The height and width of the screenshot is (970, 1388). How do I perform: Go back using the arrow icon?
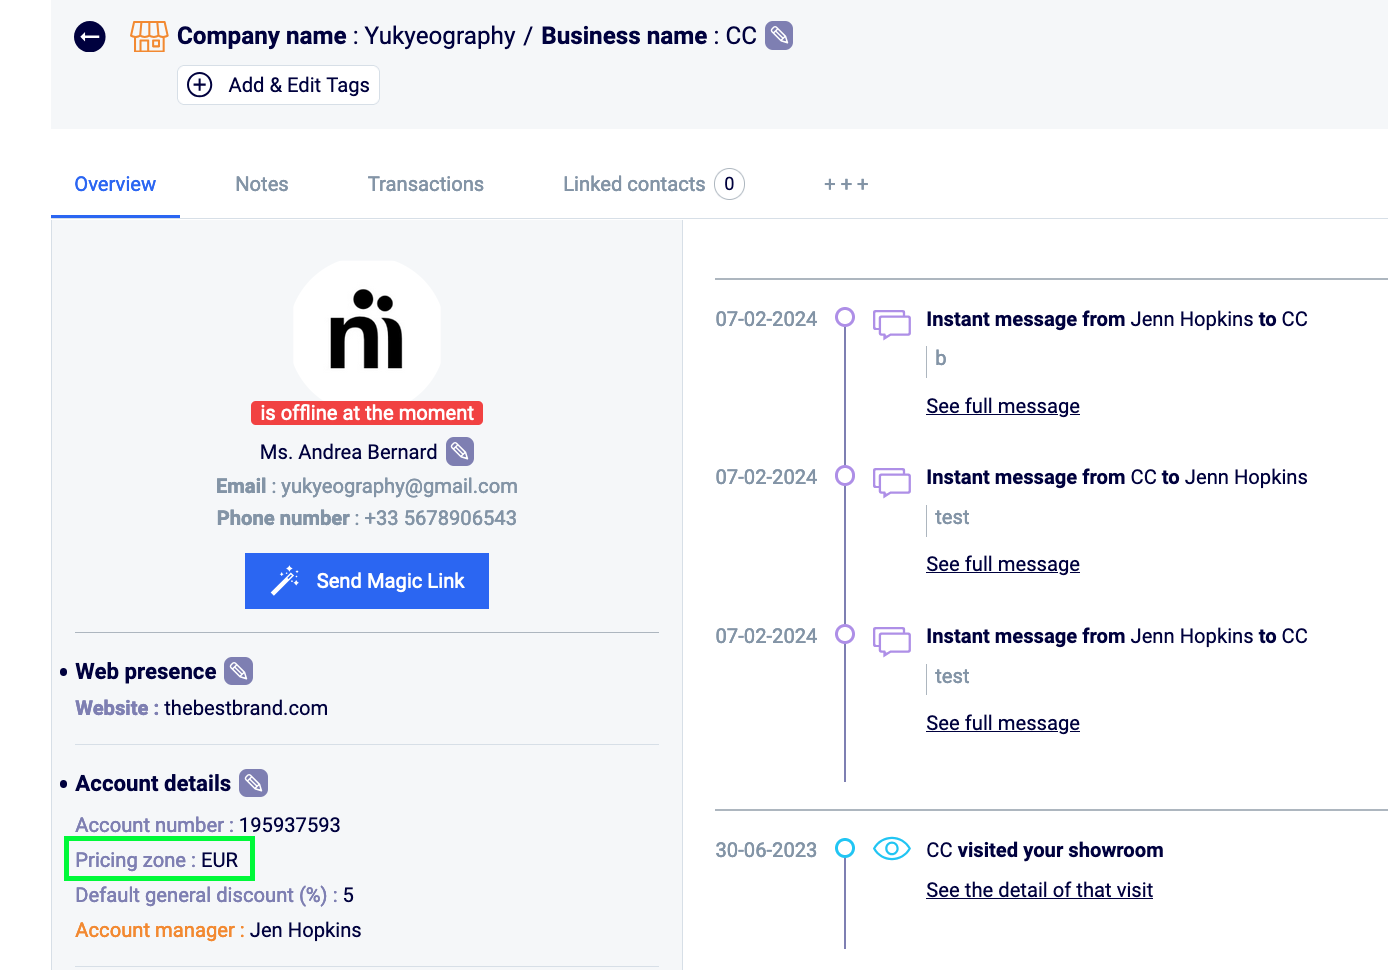[x=90, y=38]
